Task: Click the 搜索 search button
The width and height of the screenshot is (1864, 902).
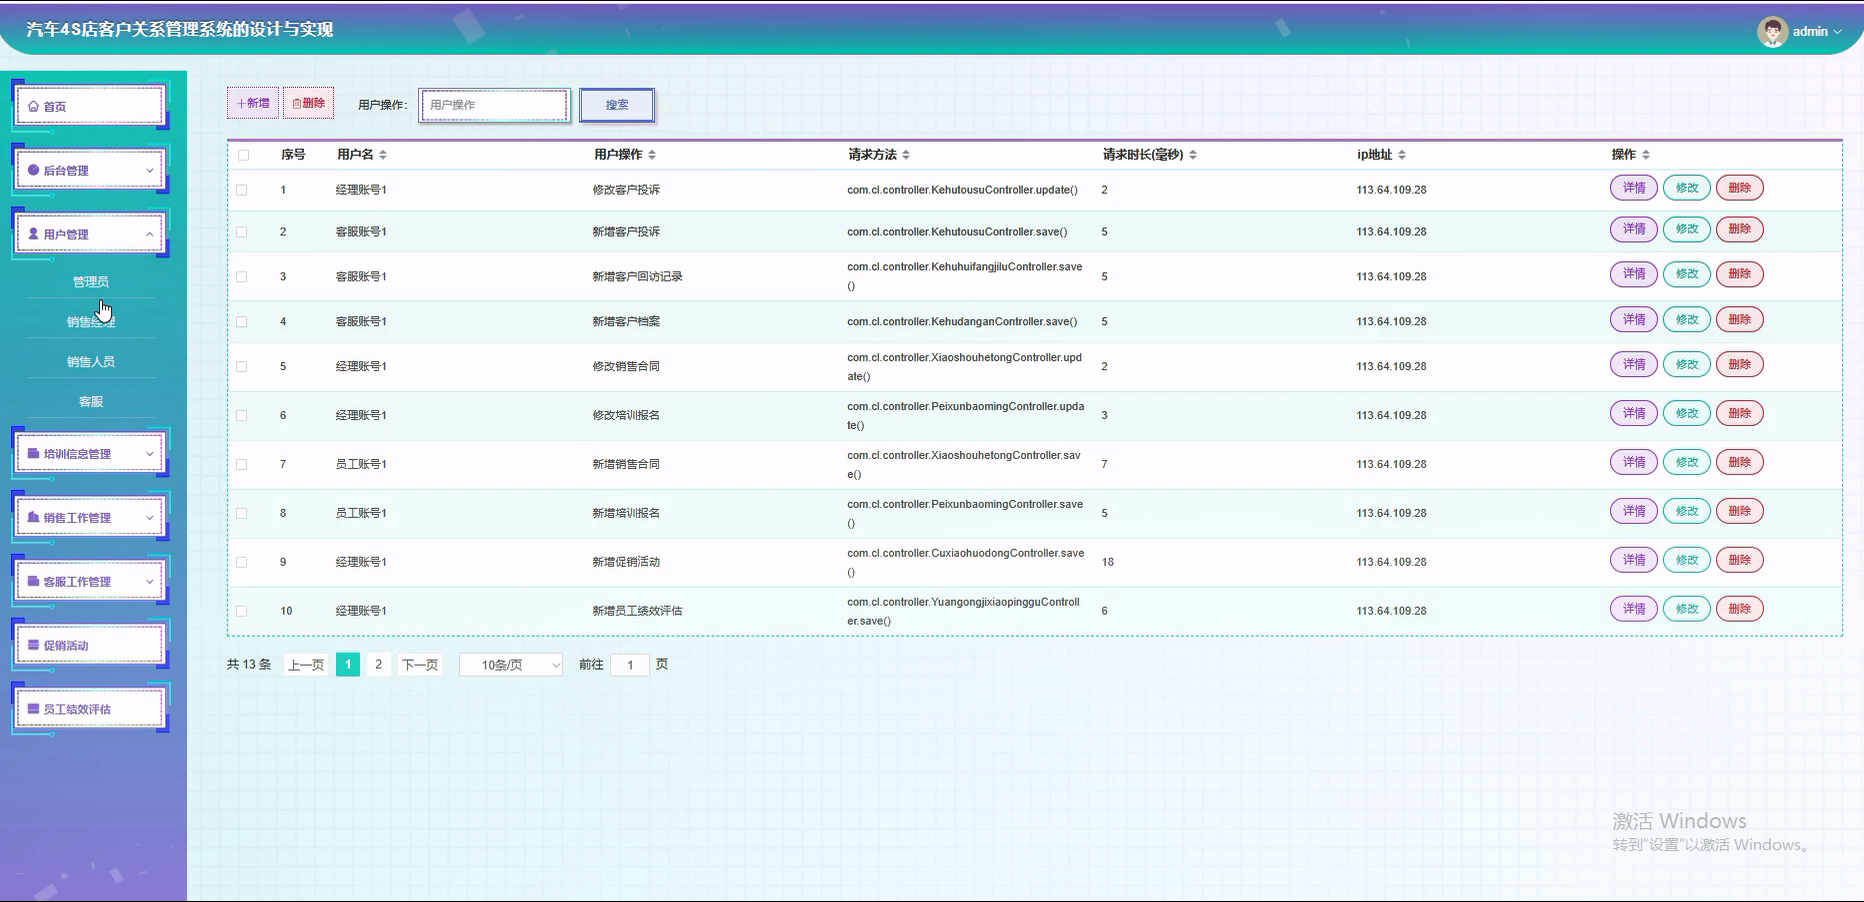Action: point(617,105)
